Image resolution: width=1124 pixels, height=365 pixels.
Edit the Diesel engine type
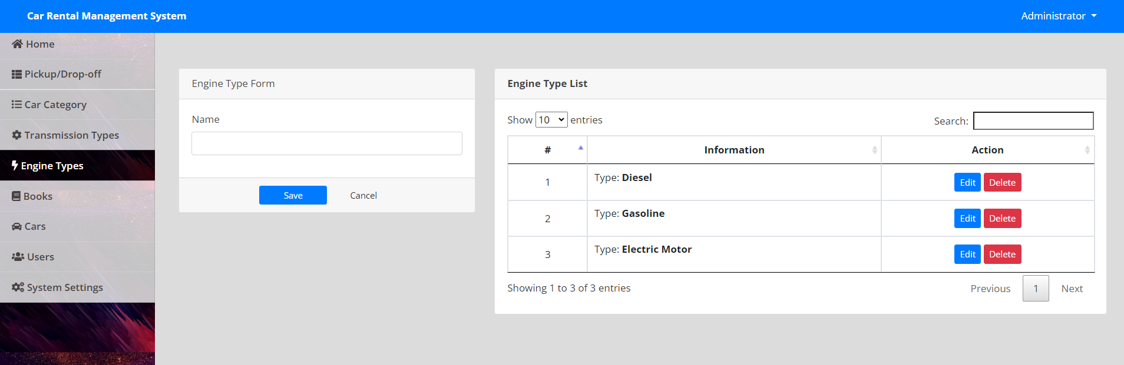coord(968,182)
